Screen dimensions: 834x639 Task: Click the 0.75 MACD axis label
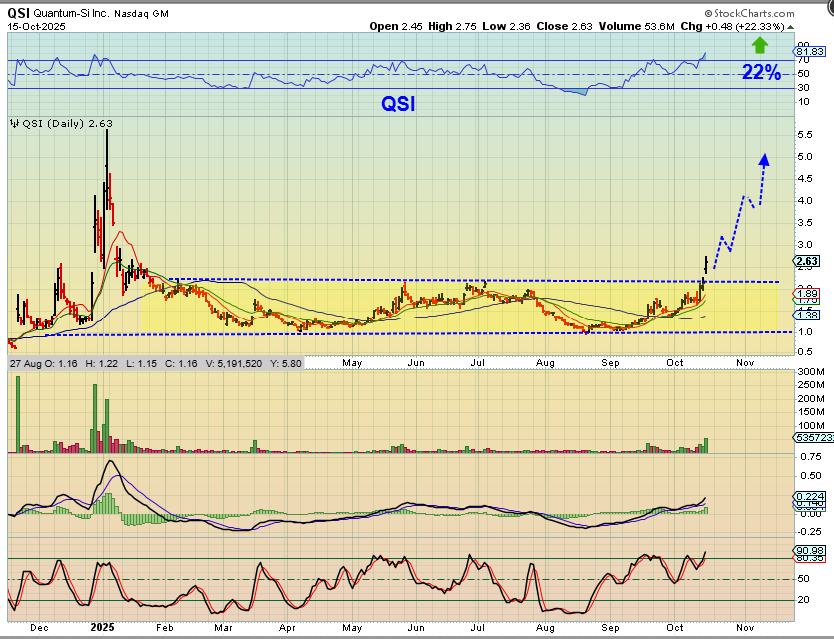[811, 457]
